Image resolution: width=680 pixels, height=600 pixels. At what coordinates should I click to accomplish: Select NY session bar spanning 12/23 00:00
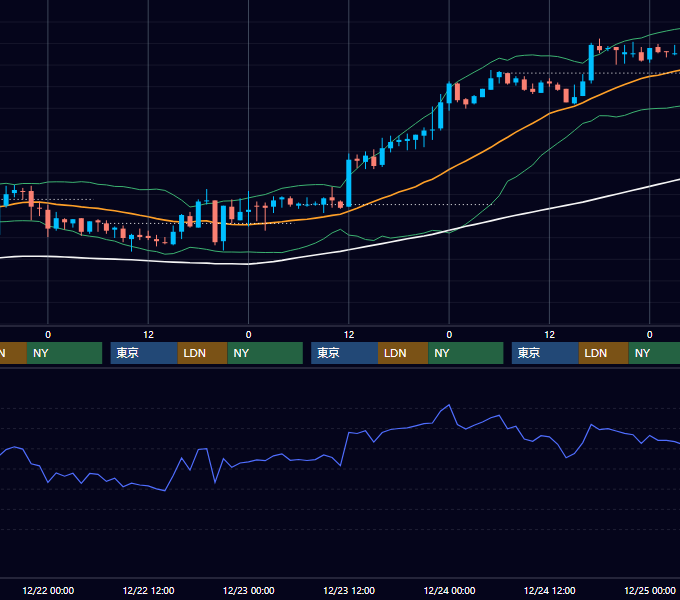265,353
